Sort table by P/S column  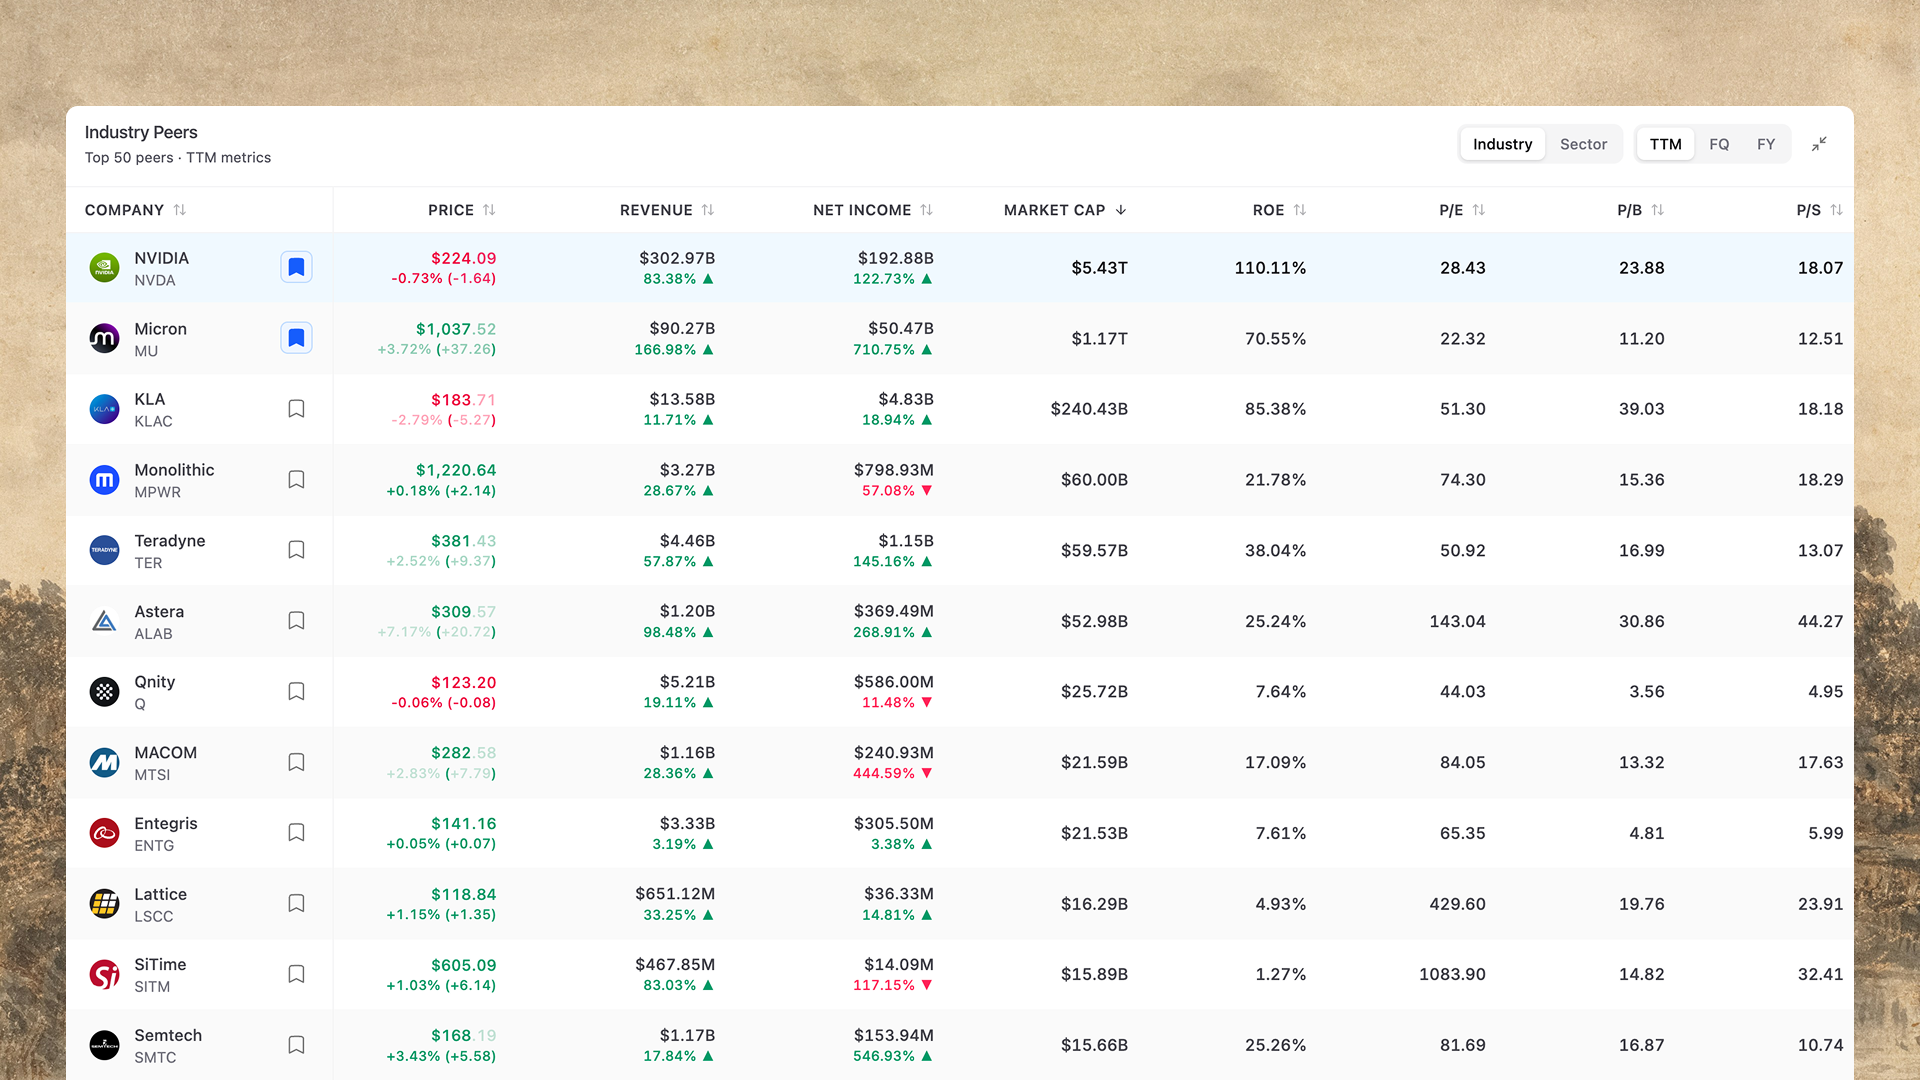pos(1820,210)
